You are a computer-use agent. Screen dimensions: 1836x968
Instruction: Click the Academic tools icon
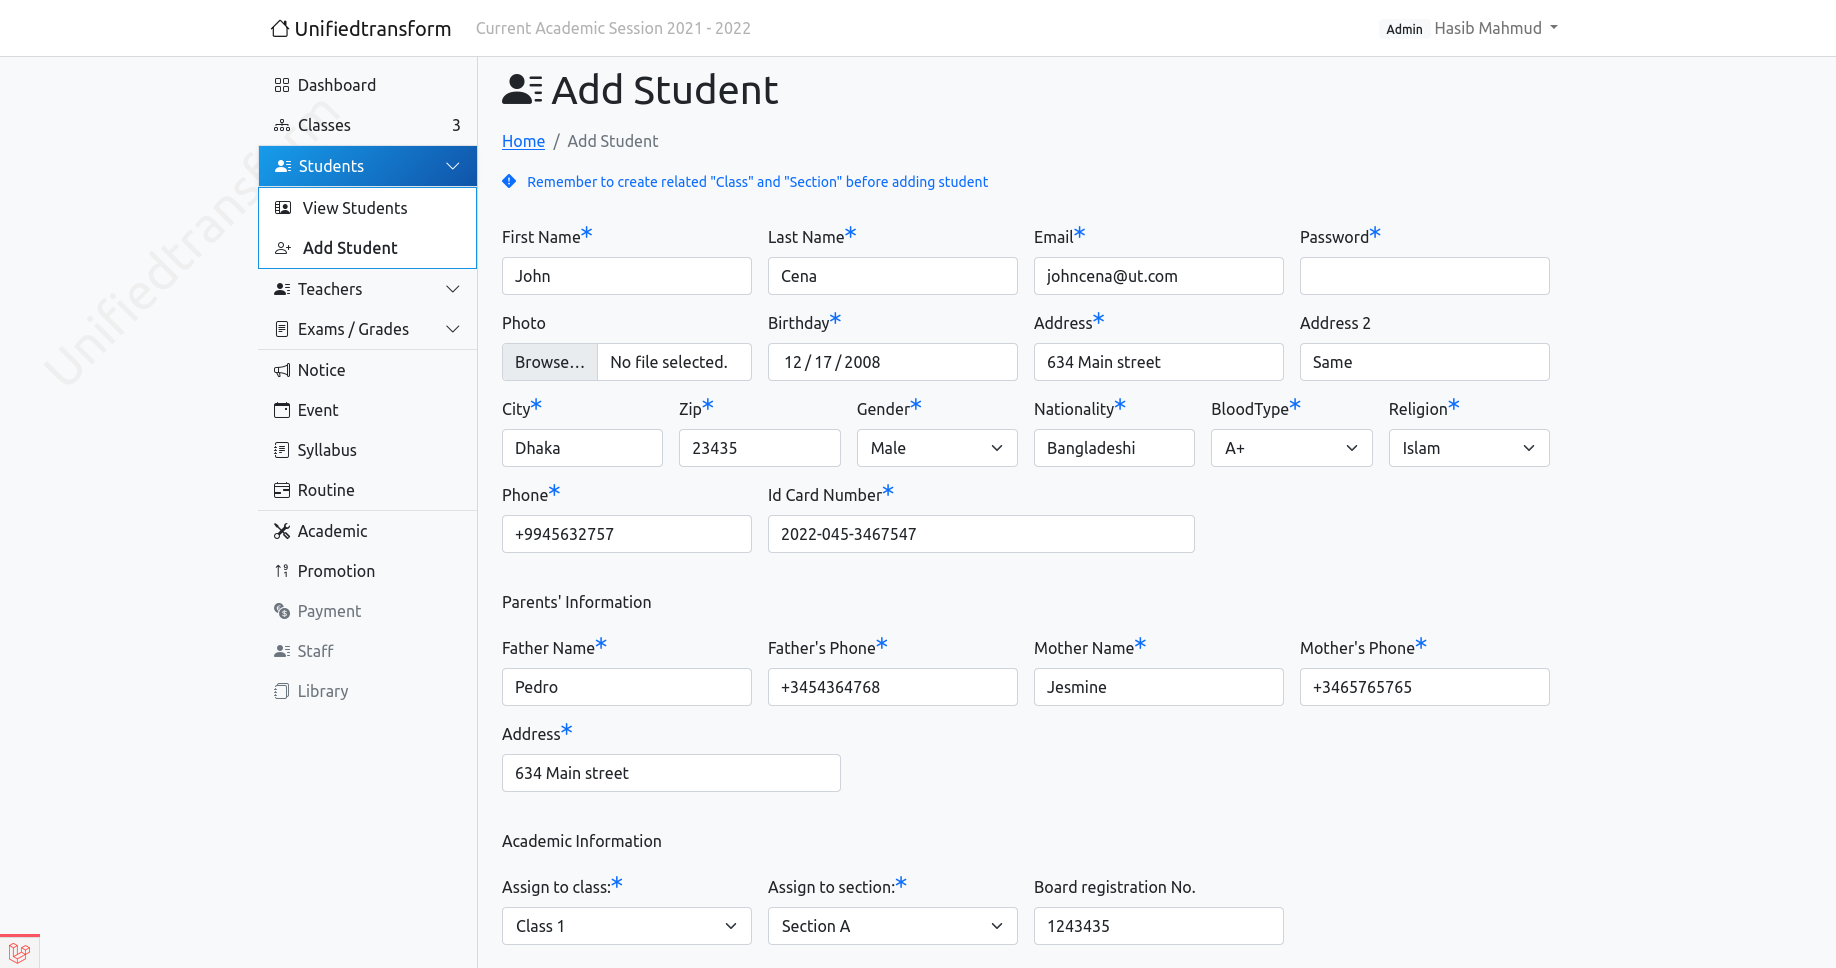tap(282, 531)
